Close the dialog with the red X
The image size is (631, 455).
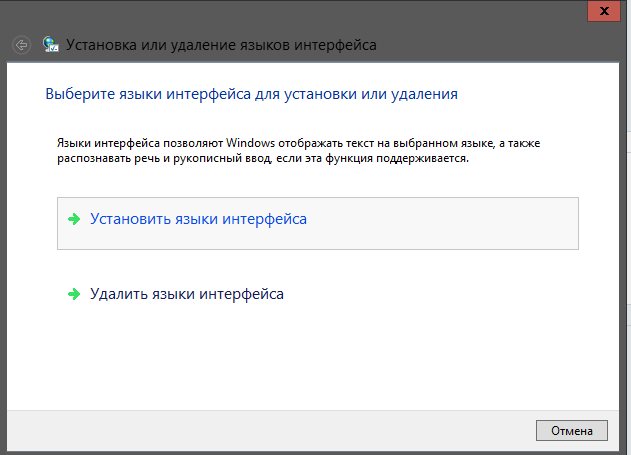(602, 10)
